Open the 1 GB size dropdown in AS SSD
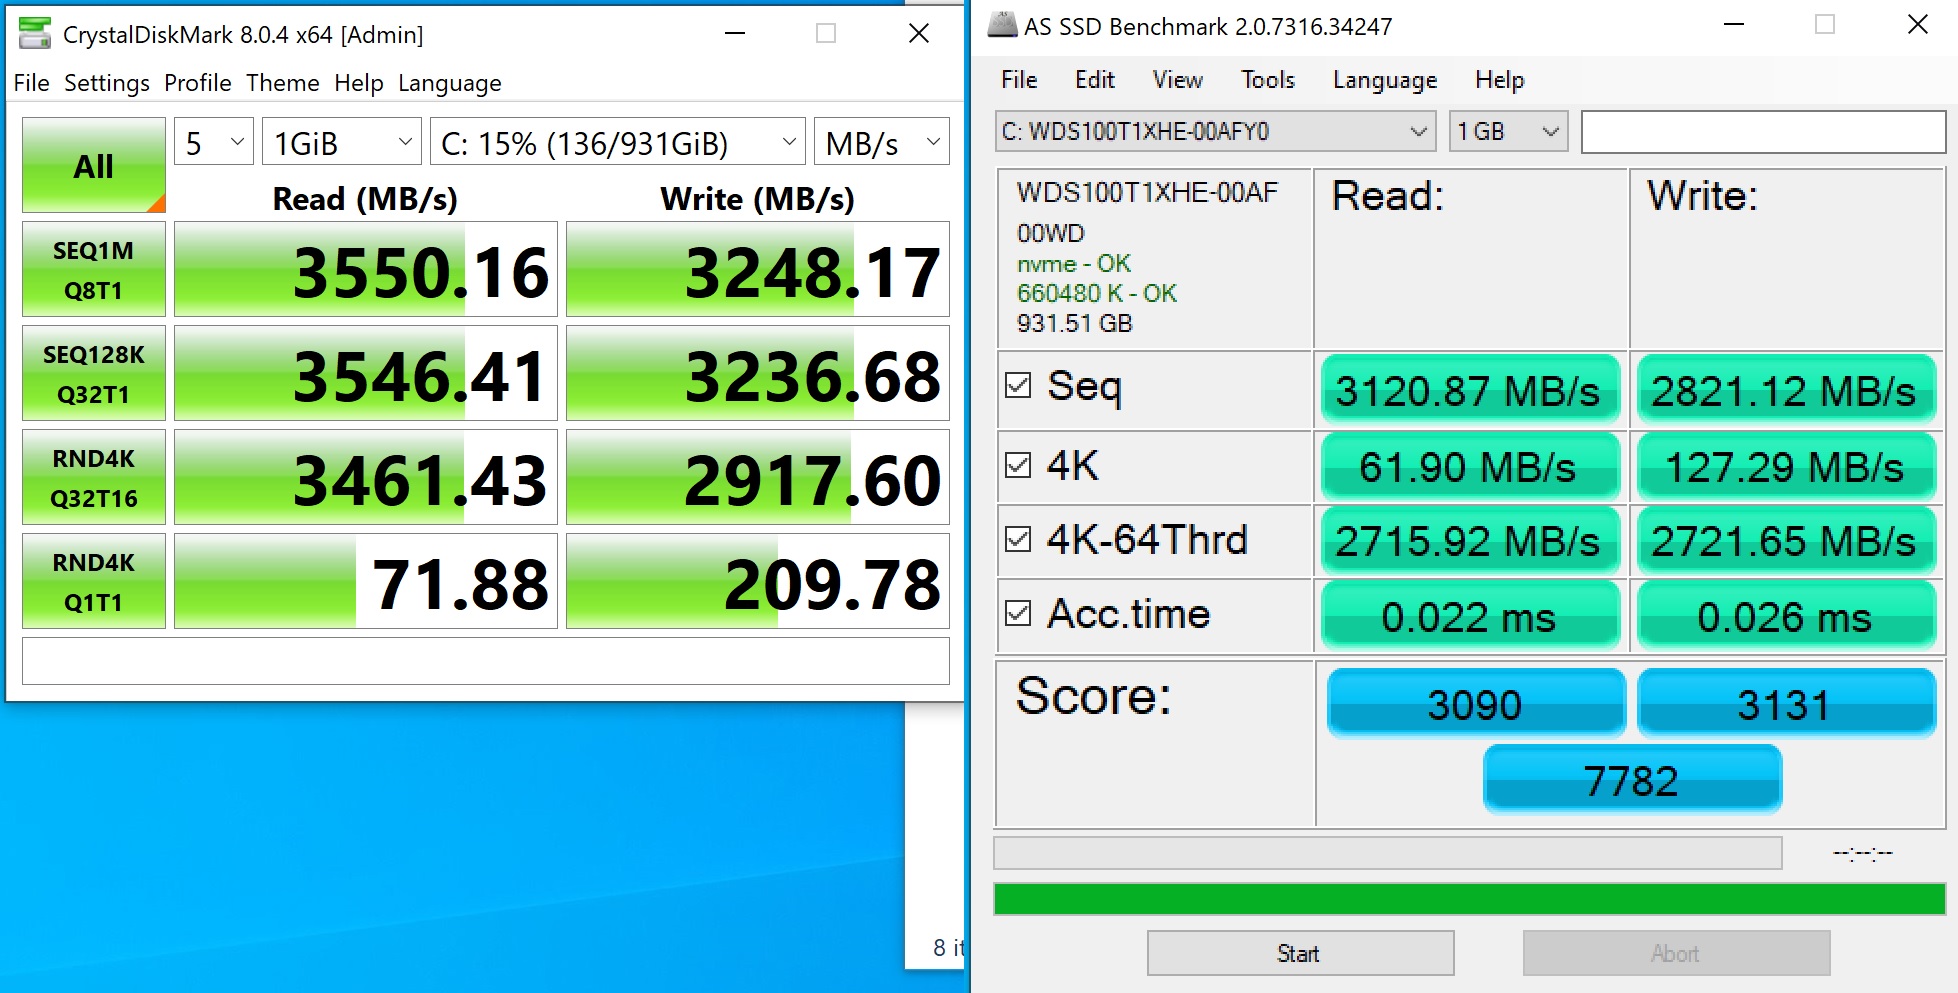The height and width of the screenshot is (993, 1958). [x=1508, y=131]
